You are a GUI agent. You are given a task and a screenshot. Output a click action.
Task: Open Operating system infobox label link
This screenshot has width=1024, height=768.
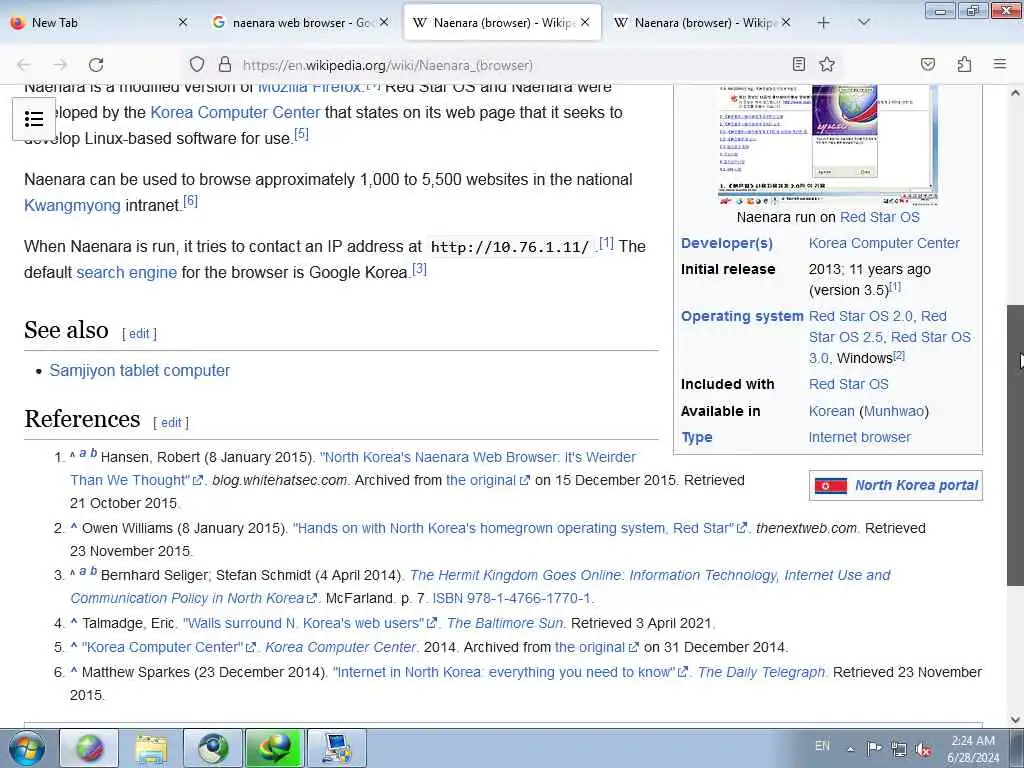pos(742,316)
